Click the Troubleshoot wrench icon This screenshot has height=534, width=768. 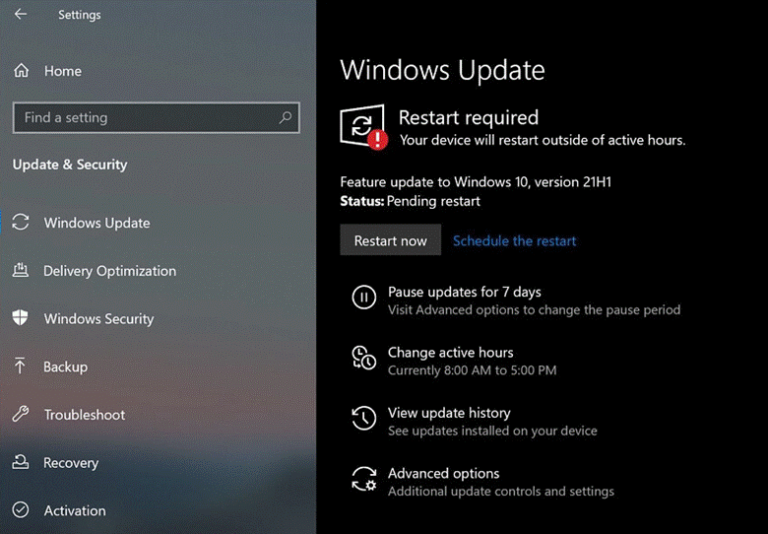tap(21, 414)
